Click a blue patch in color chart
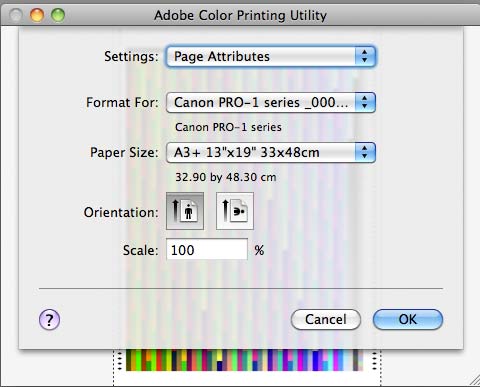480x387 pixels. [x=316, y=360]
